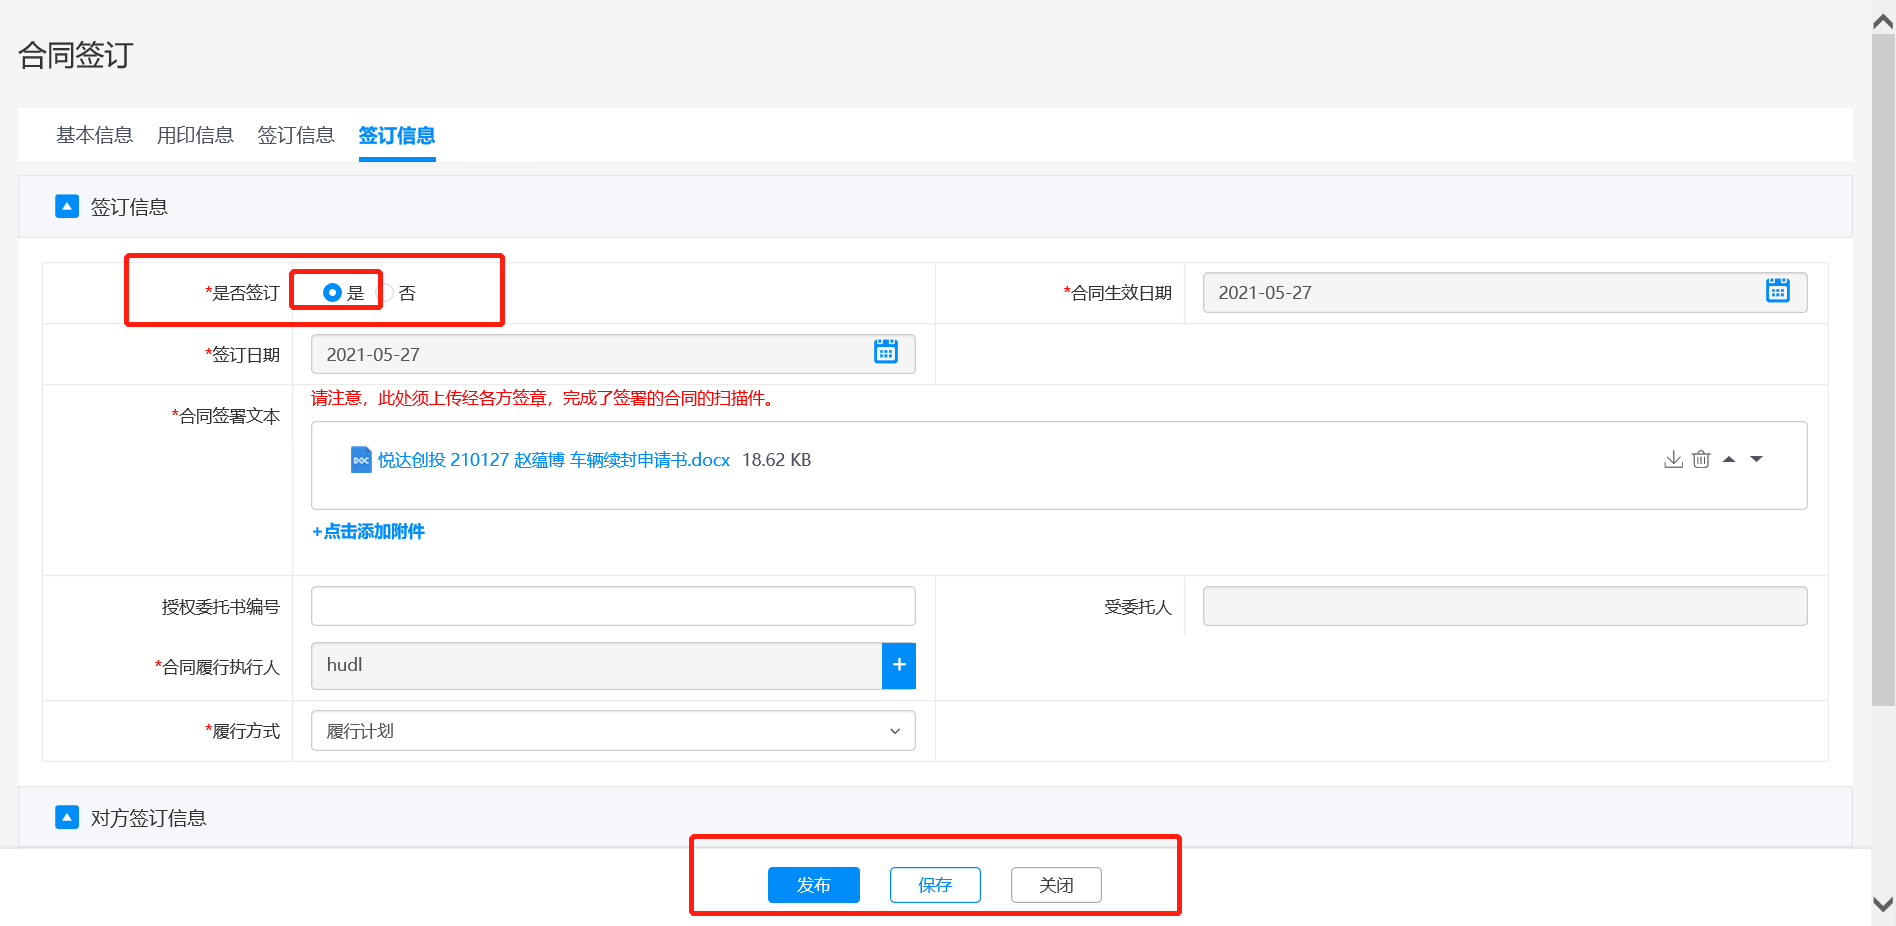Select 否 for 是否签订
The width and height of the screenshot is (1896, 926).
[386, 293]
